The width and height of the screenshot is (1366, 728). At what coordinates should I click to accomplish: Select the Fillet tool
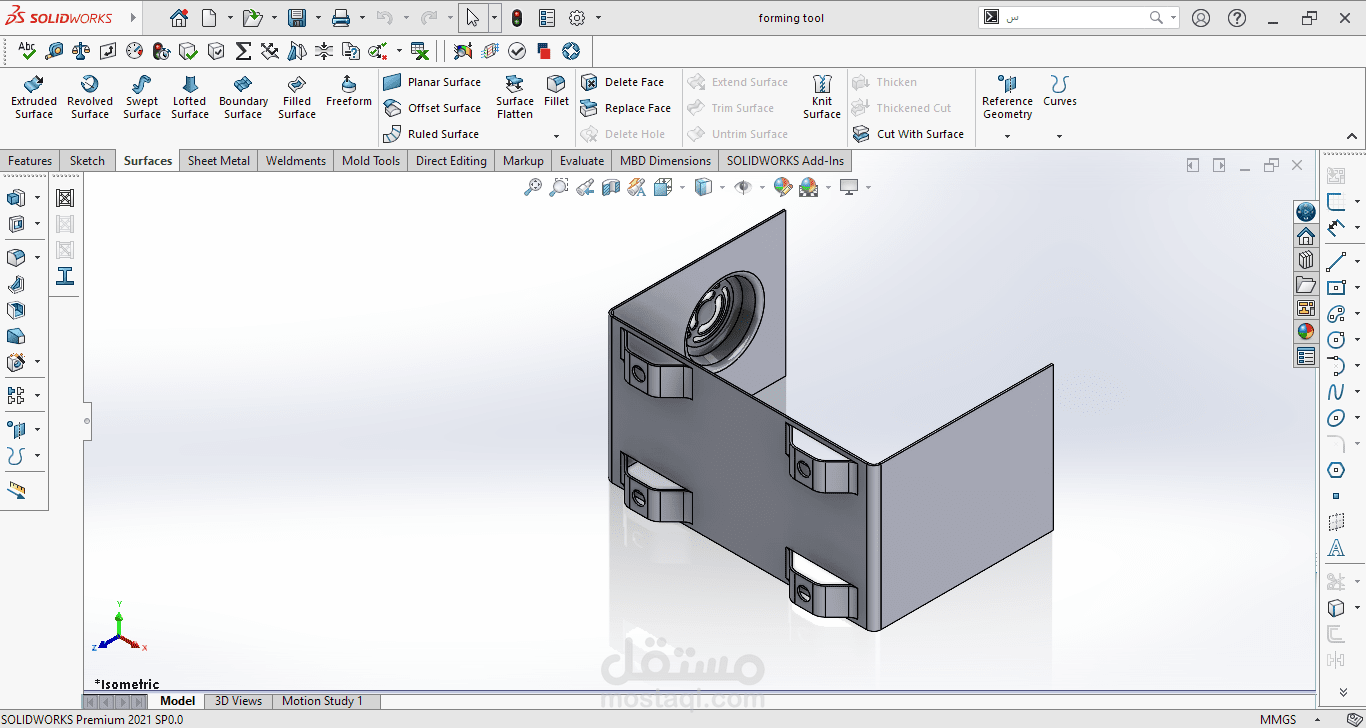tap(556, 91)
